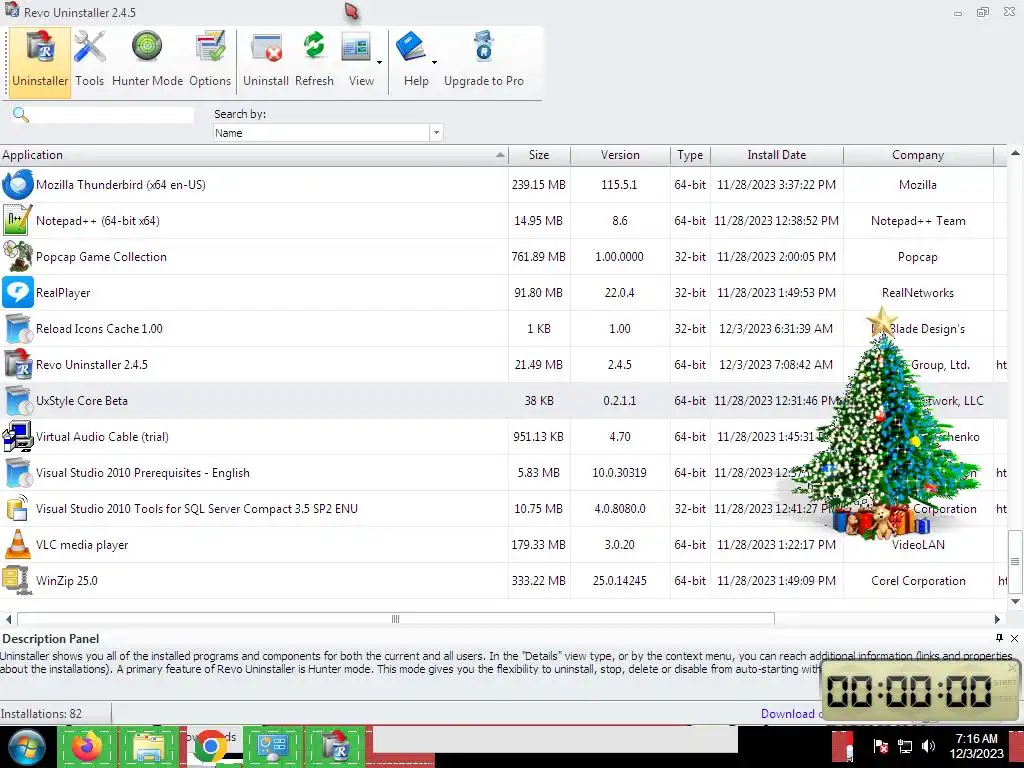
Task: Open the View dropdown arrow
Action: [x=379, y=63]
